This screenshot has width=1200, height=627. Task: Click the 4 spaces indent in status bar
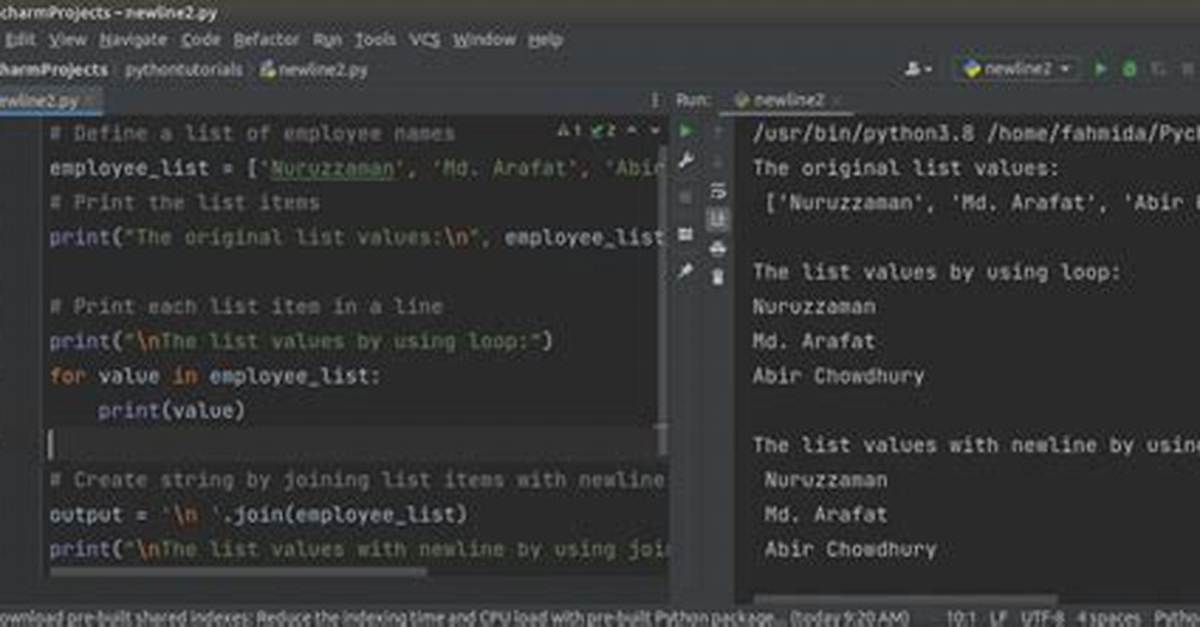pos(1110,617)
